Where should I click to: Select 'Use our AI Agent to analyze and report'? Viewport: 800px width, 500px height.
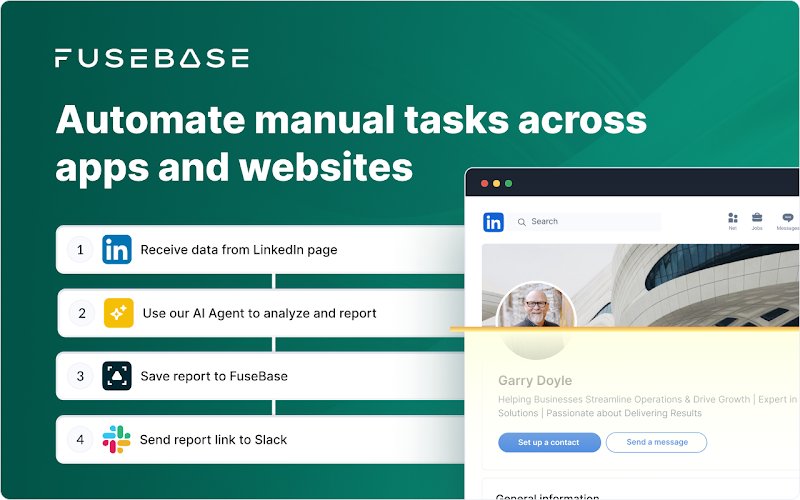pos(261,313)
